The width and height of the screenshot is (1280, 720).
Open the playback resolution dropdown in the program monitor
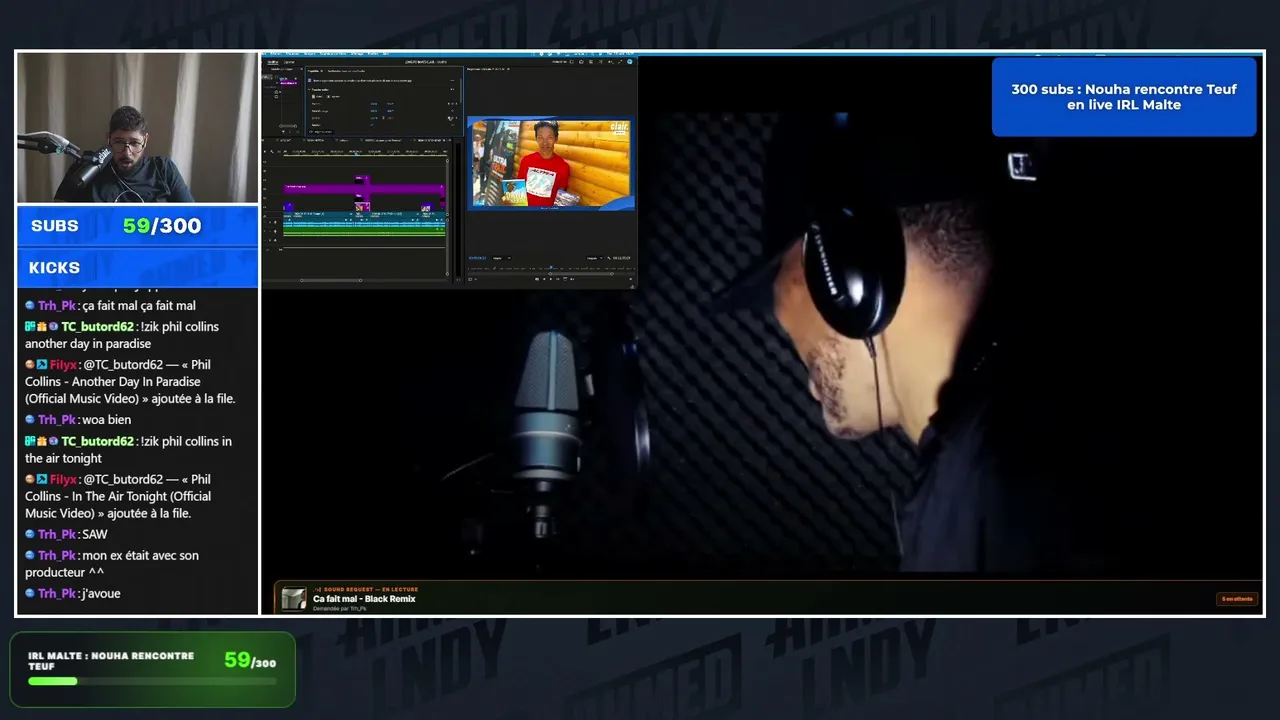click(x=594, y=258)
